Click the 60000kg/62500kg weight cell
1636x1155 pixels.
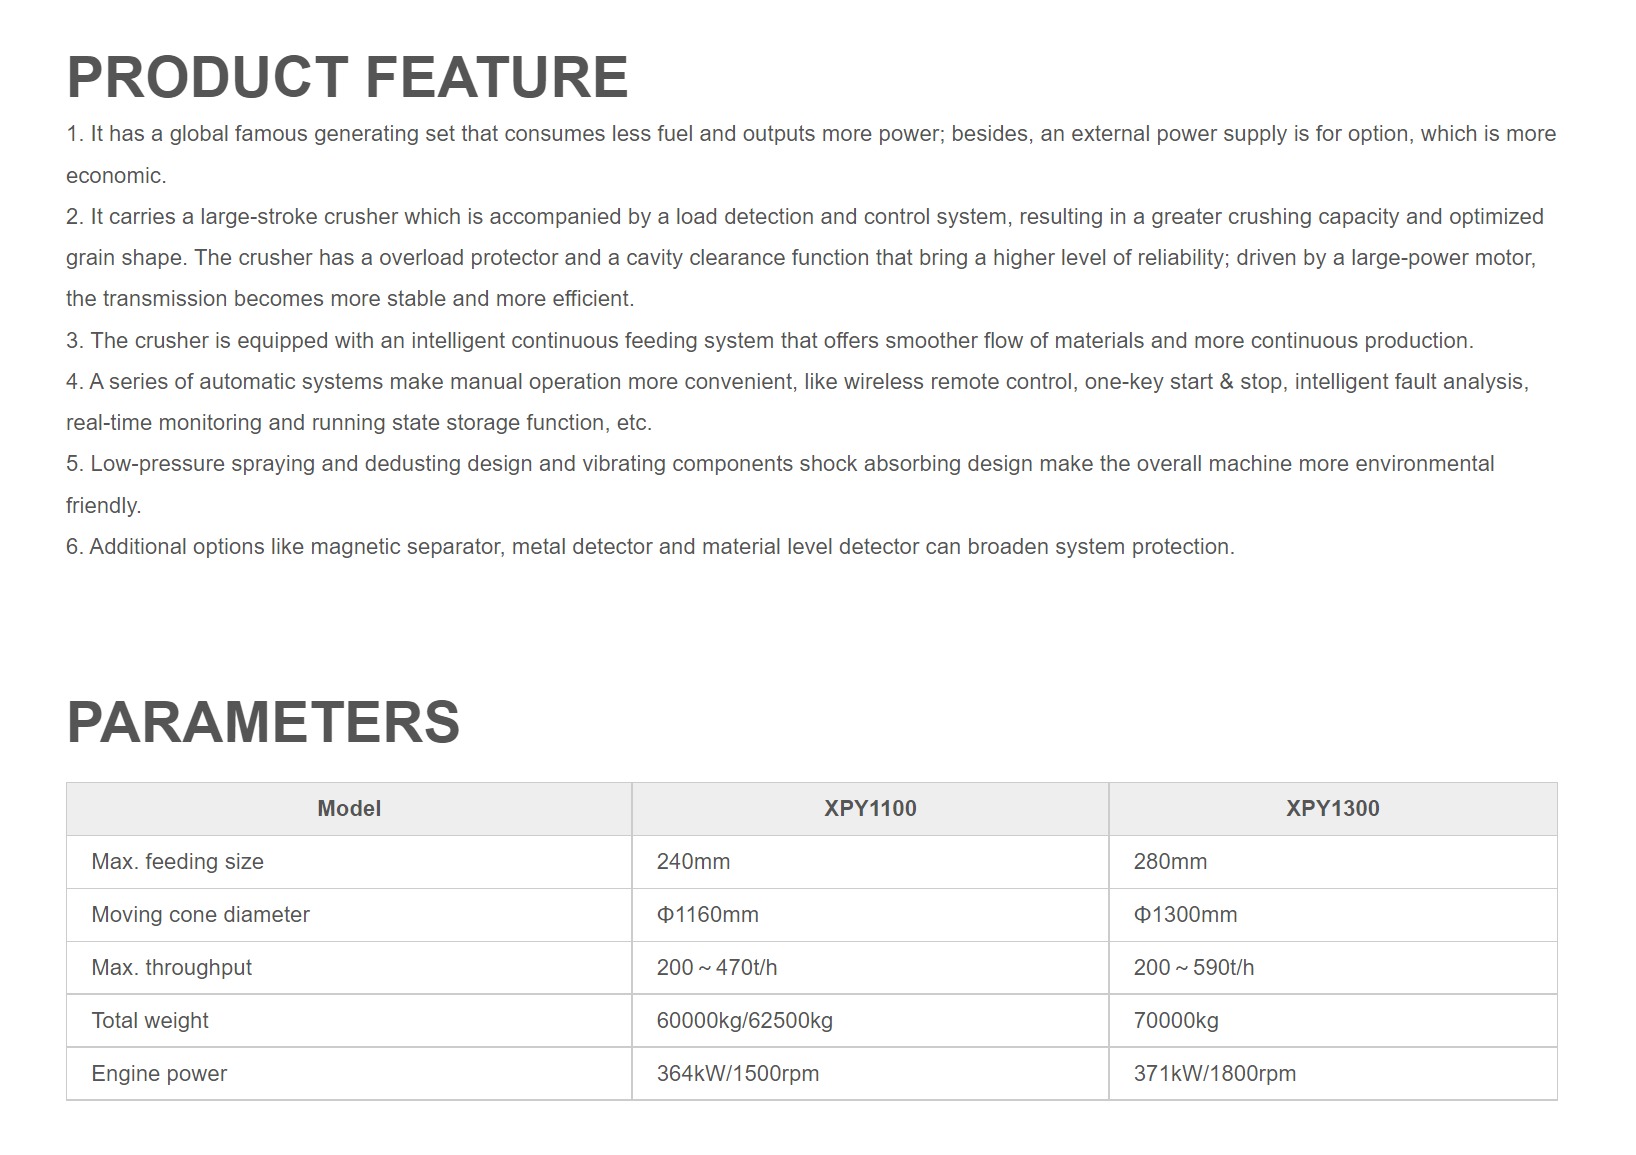tap(744, 1021)
